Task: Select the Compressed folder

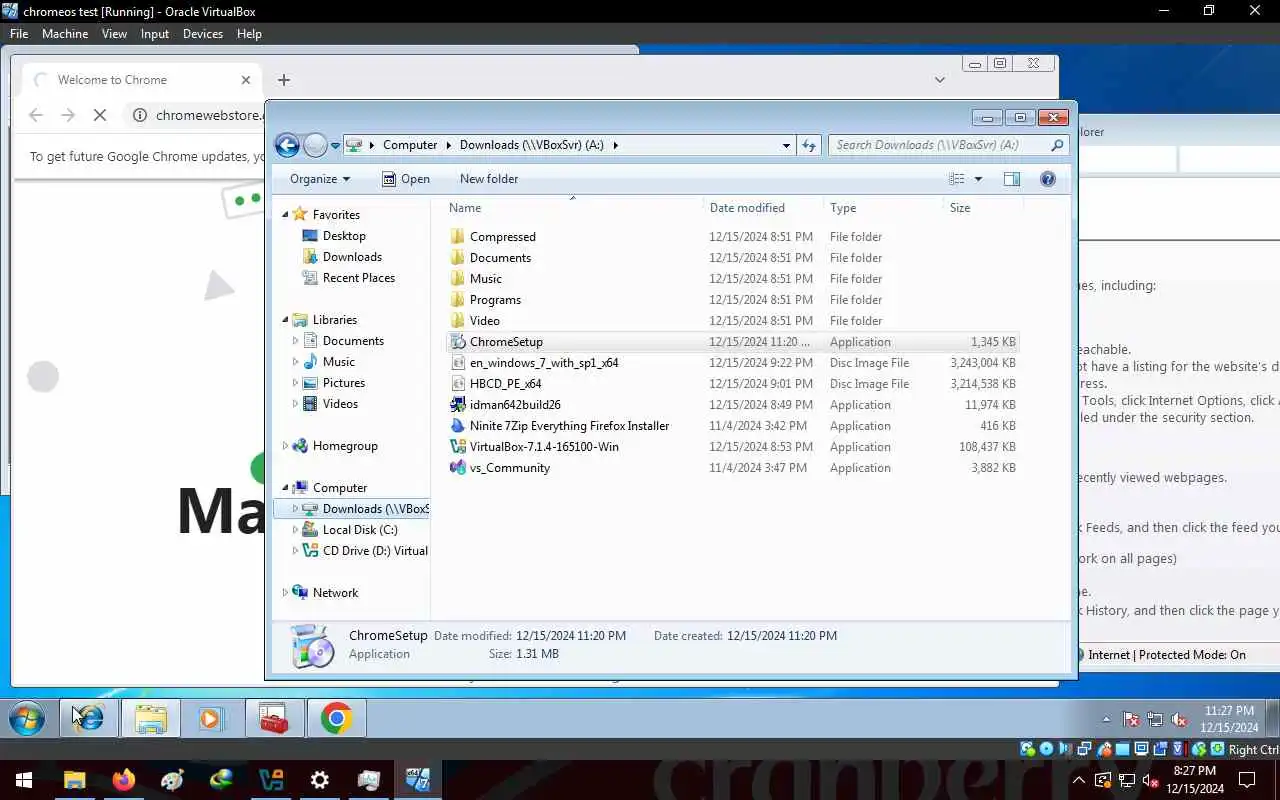Action: (x=731, y=237)
